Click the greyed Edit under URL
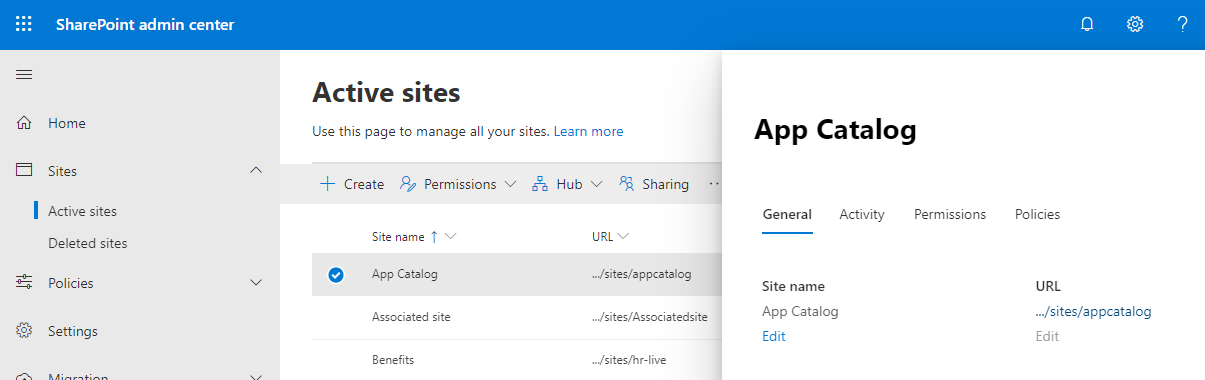Screen dimensions: 1205x380 click(x=1047, y=336)
